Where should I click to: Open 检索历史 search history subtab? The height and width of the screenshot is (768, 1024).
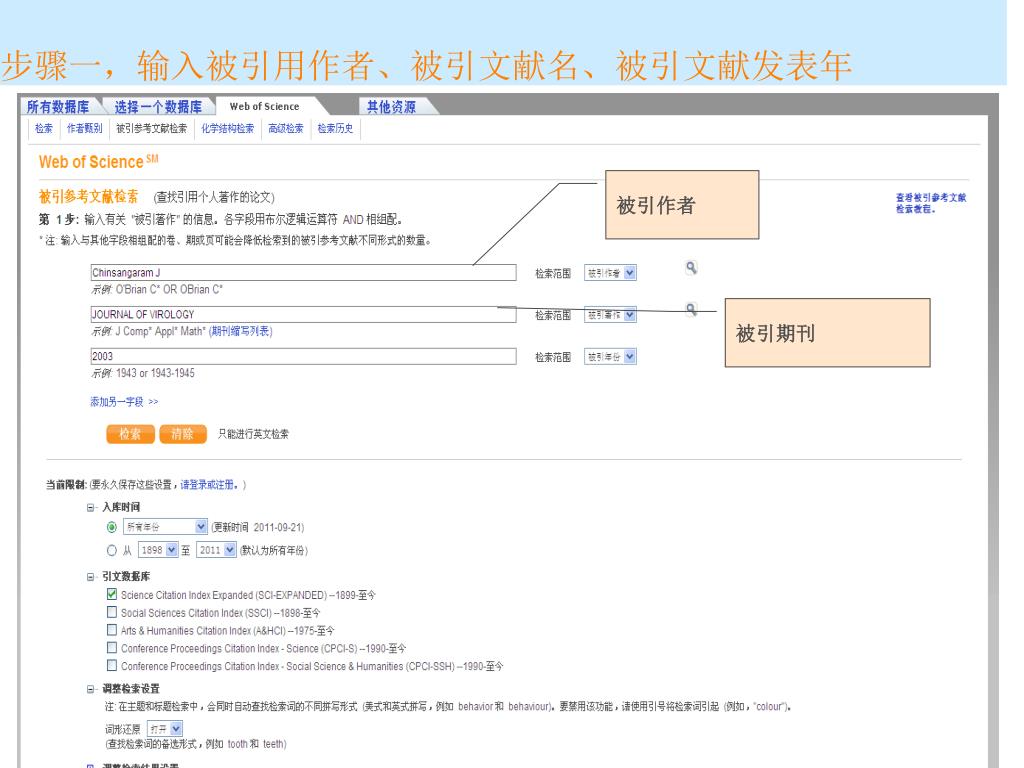336,128
